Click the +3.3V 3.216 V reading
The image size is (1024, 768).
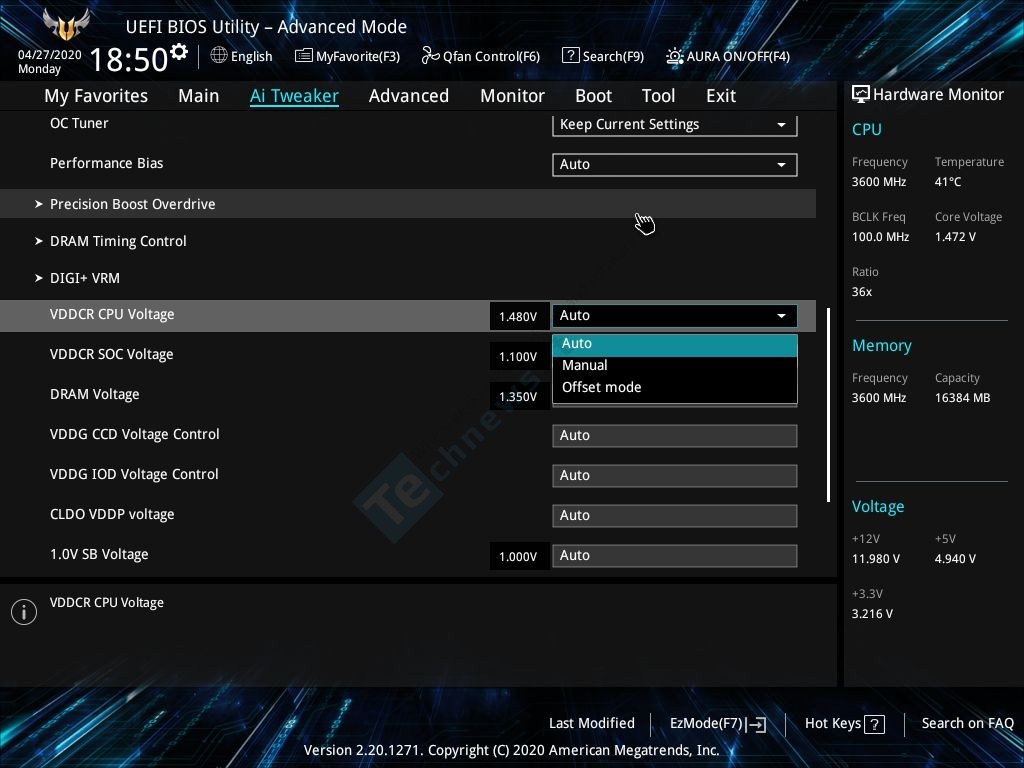[x=872, y=614]
